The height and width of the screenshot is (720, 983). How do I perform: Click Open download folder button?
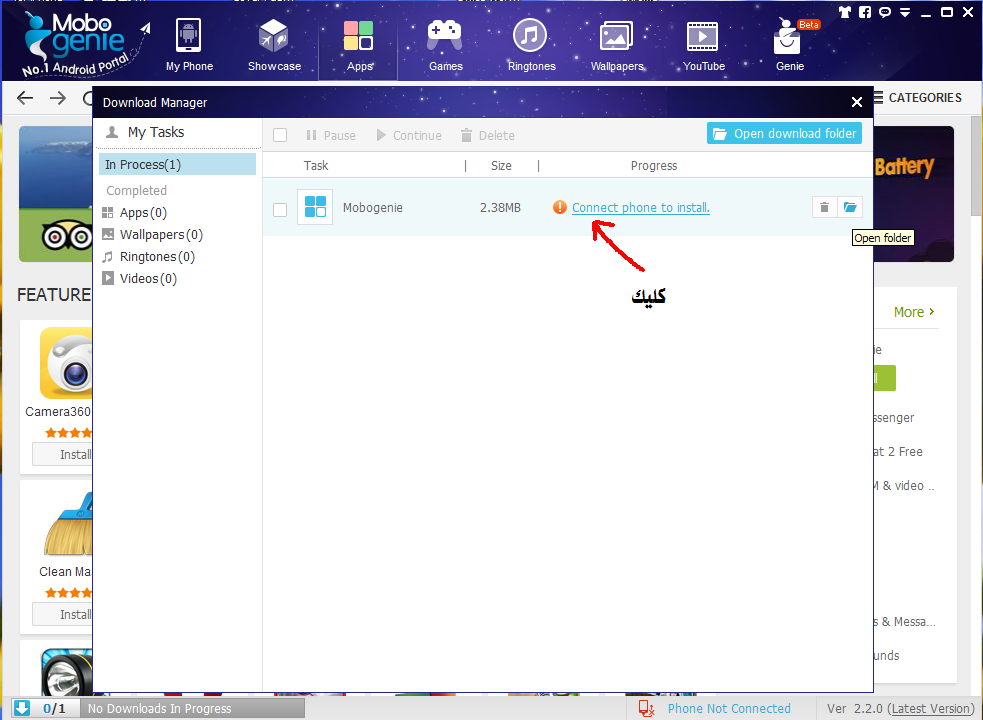(x=784, y=134)
